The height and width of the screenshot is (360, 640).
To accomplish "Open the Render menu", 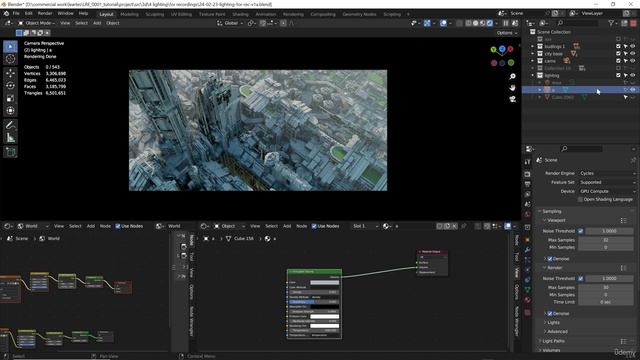I will [x=45, y=13].
